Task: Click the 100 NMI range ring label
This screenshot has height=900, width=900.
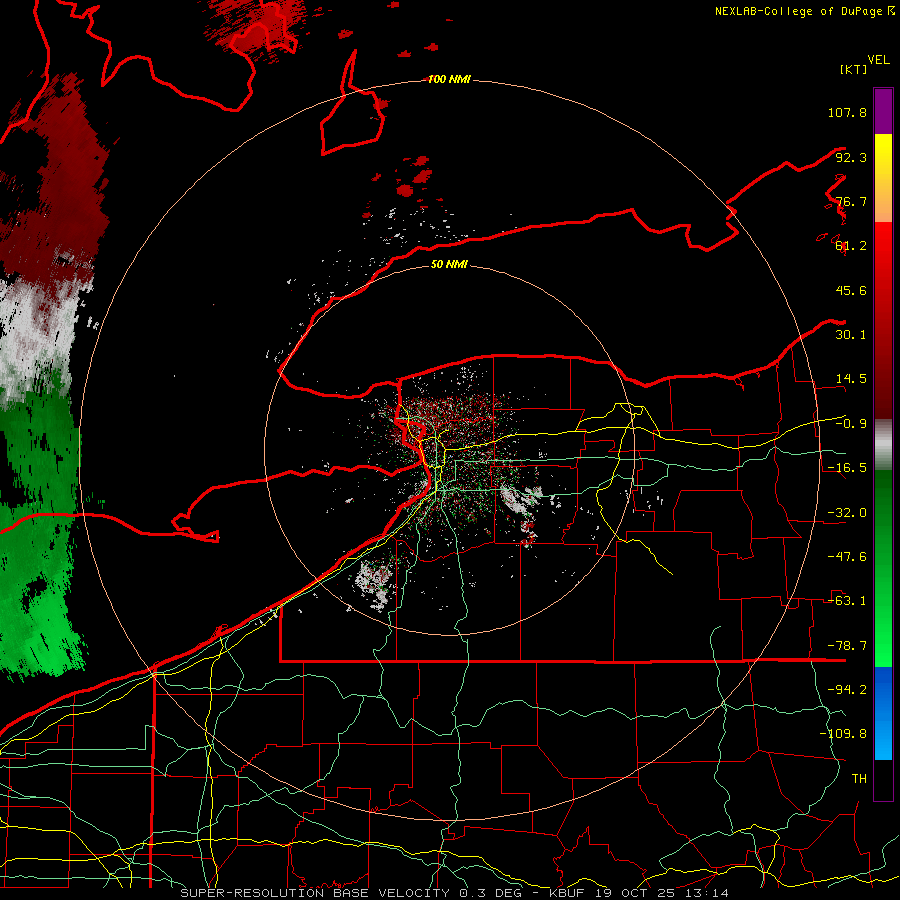Action: point(449,79)
